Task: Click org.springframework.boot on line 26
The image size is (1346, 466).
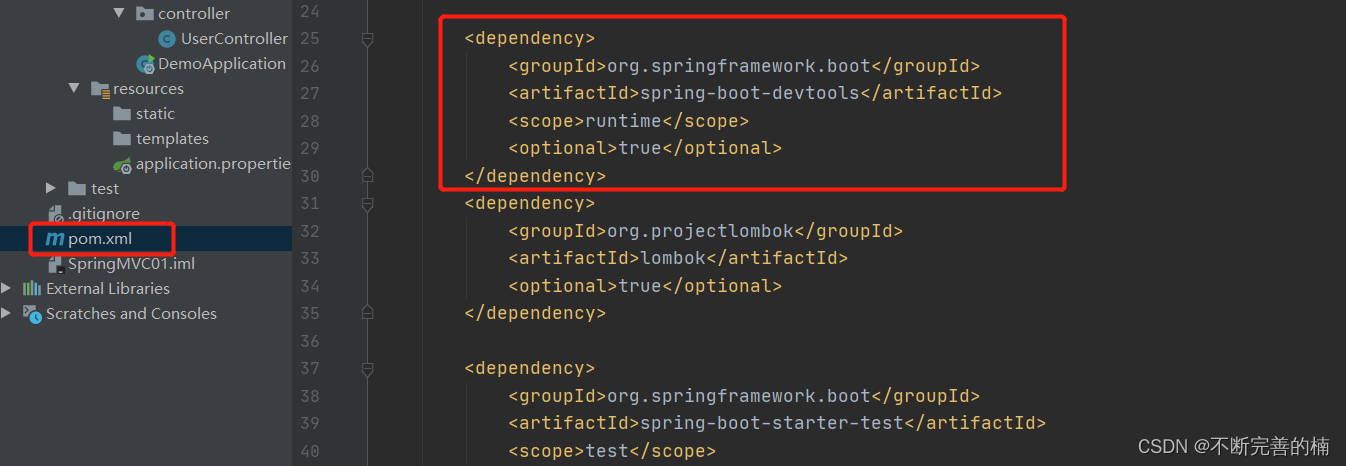Action: (739, 66)
